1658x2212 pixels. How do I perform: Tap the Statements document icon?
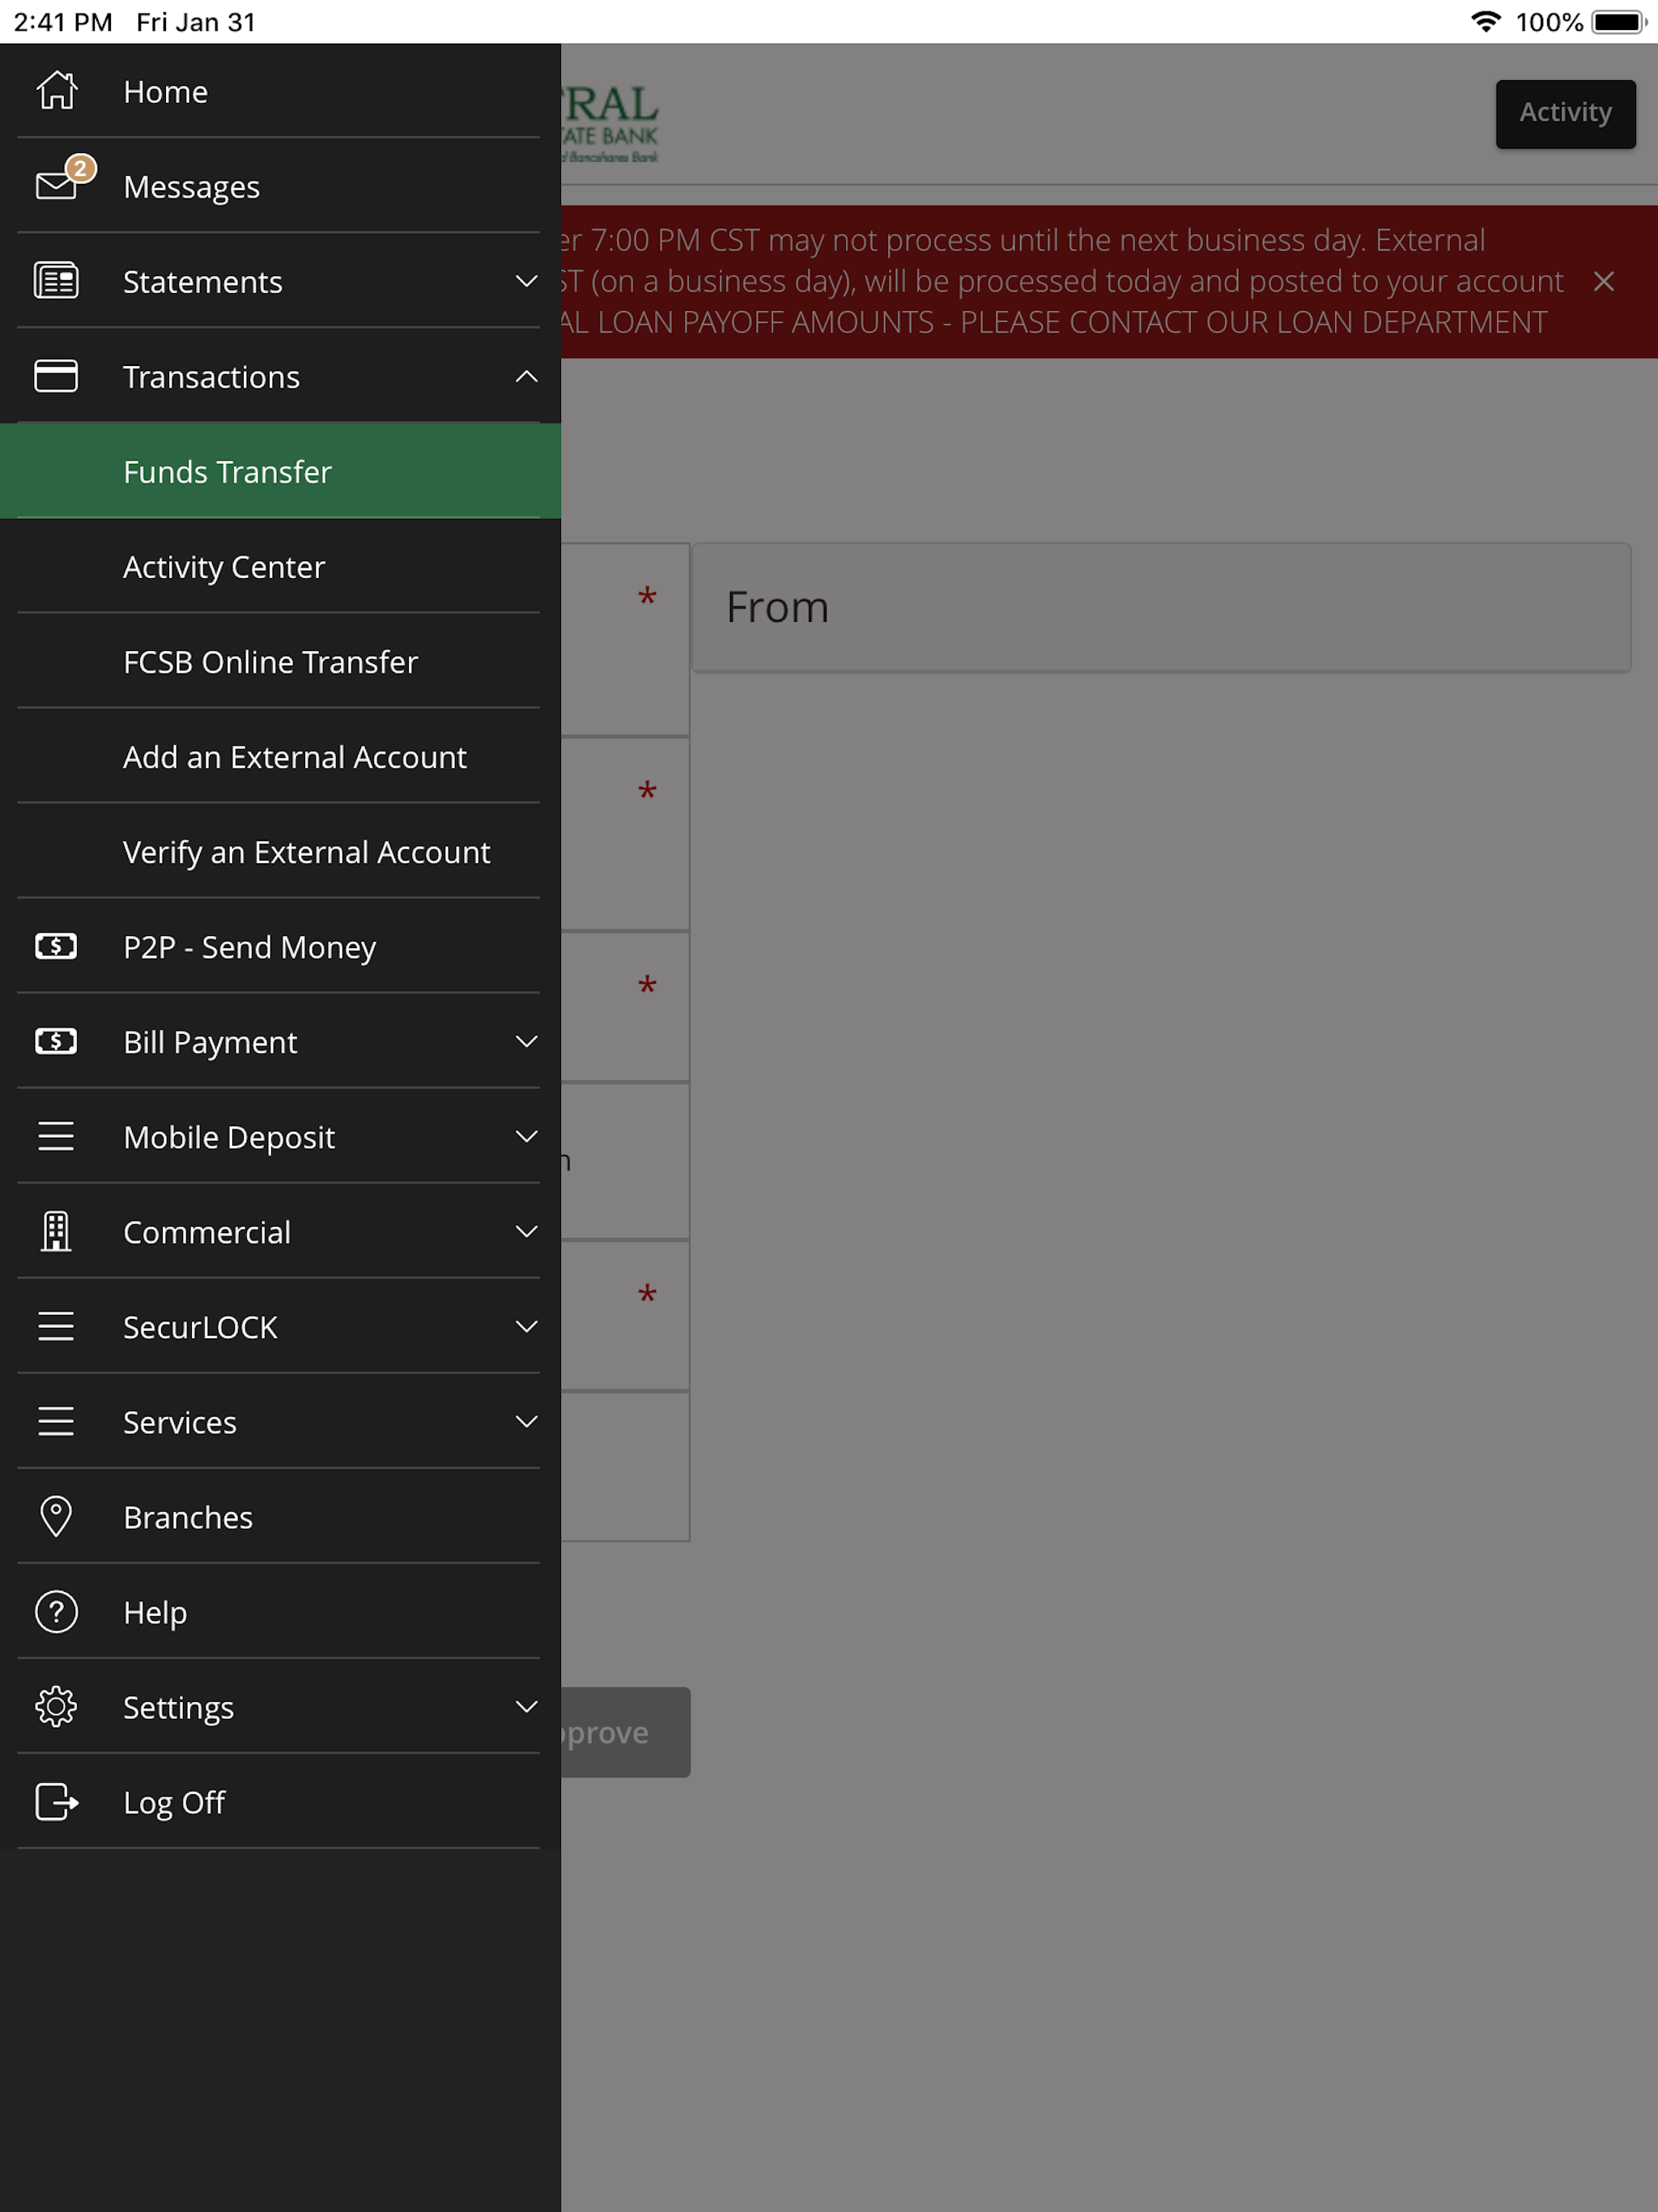click(56, 281)
